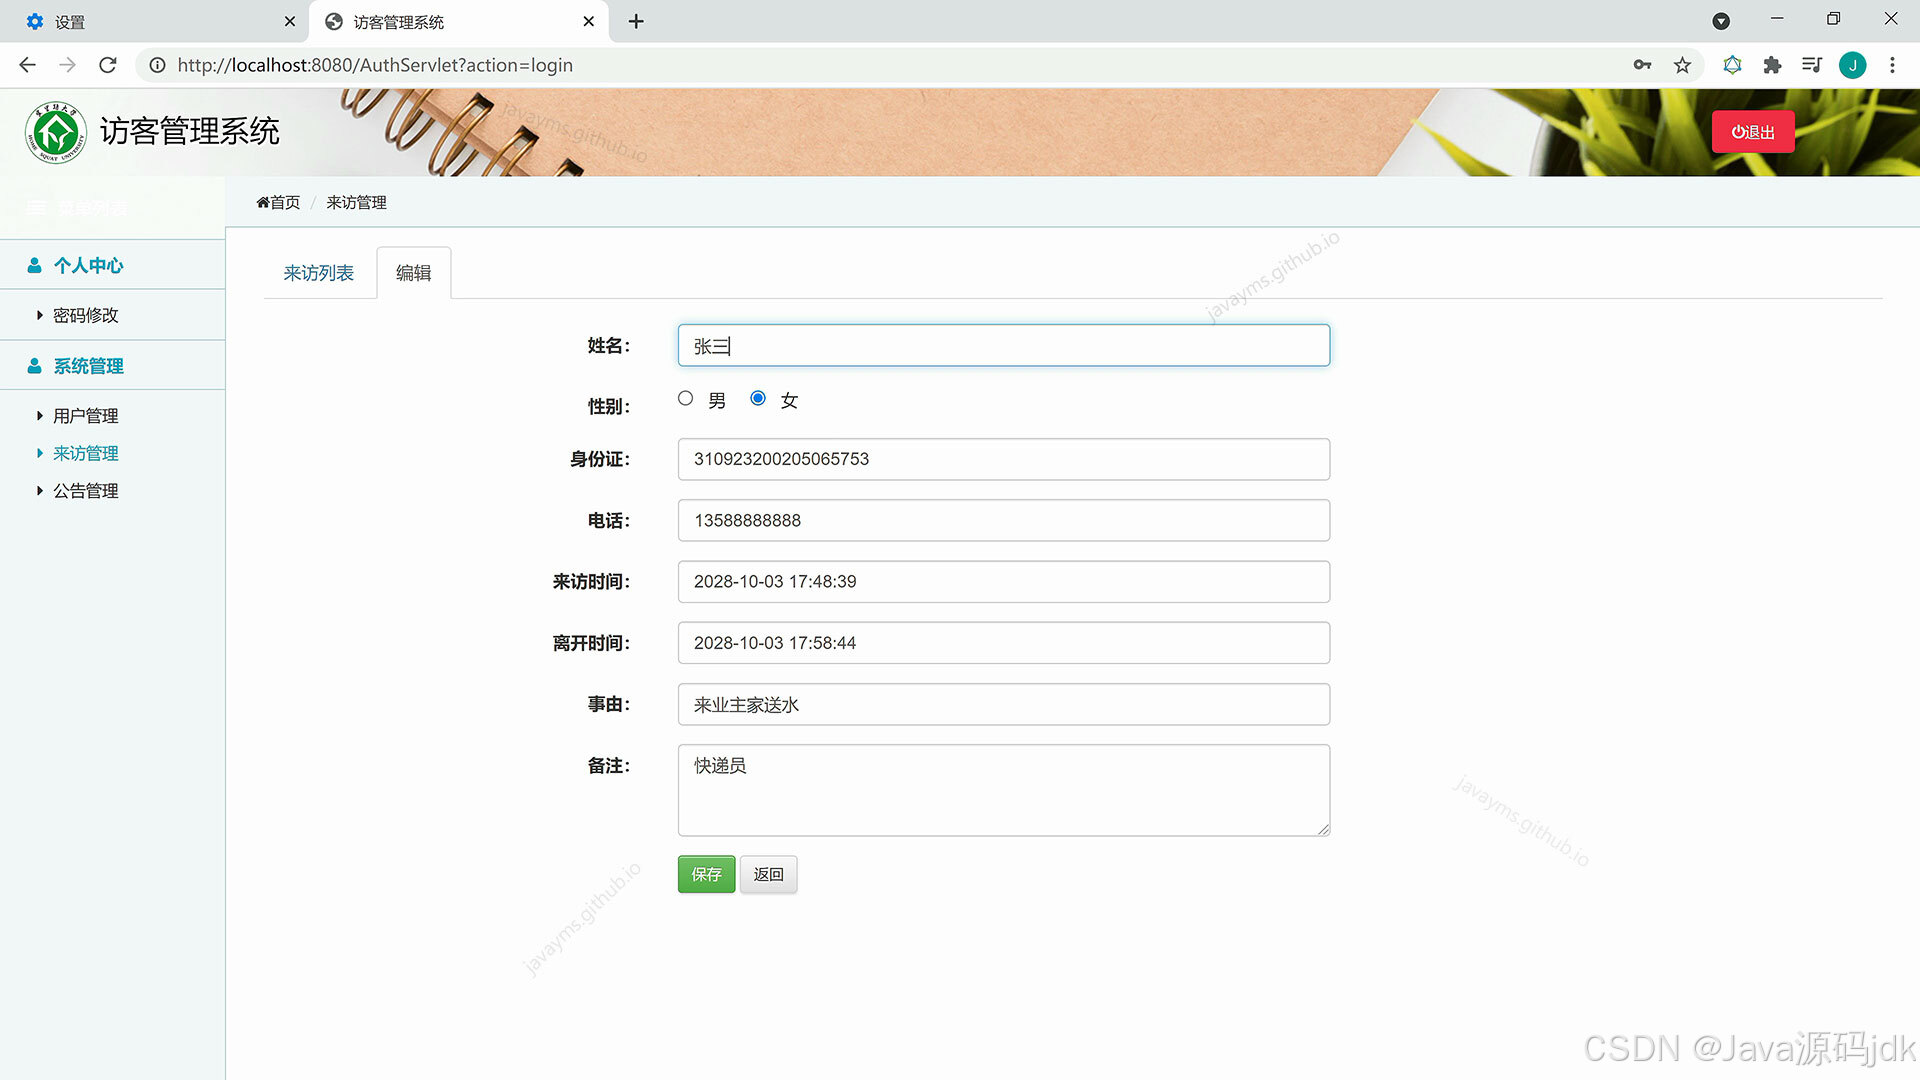Open 用户管理 in the sidebar
This screenshot has width=1920, height=1080.
85,416
